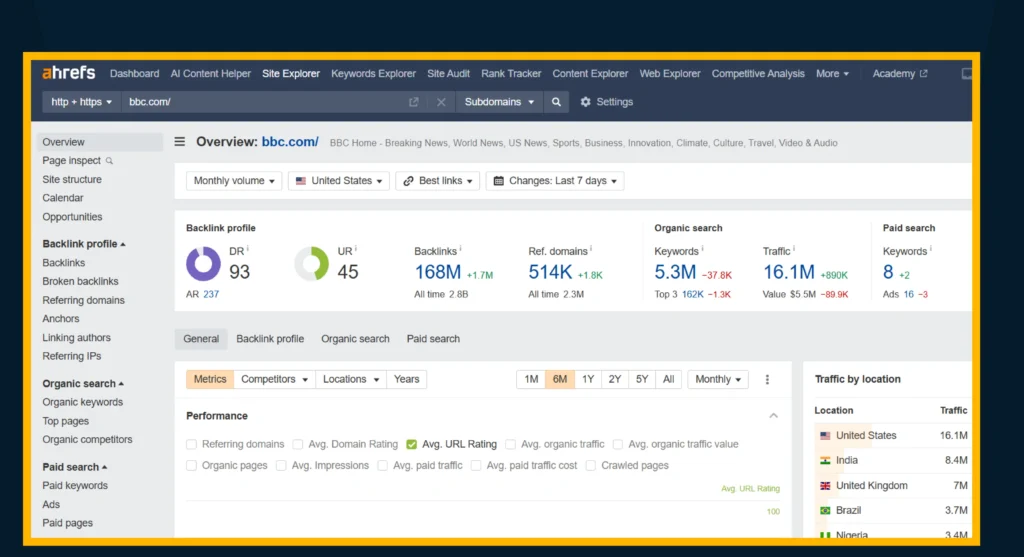The width and height of the screenshot is (1024, 557).
Task: Click the DR donut chart
Action: (204, 264)
